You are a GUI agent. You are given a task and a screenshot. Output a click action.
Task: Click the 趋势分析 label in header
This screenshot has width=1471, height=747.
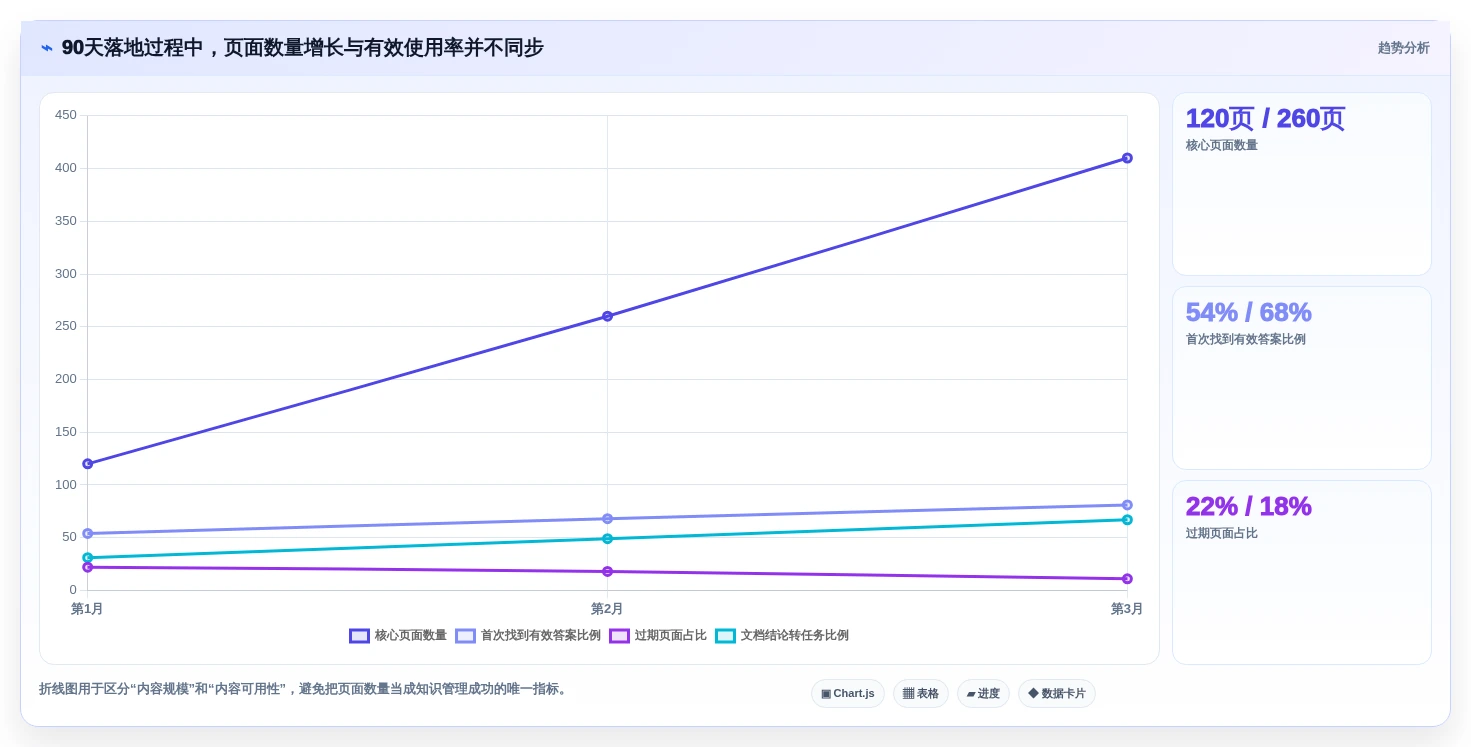[1404, 48]
